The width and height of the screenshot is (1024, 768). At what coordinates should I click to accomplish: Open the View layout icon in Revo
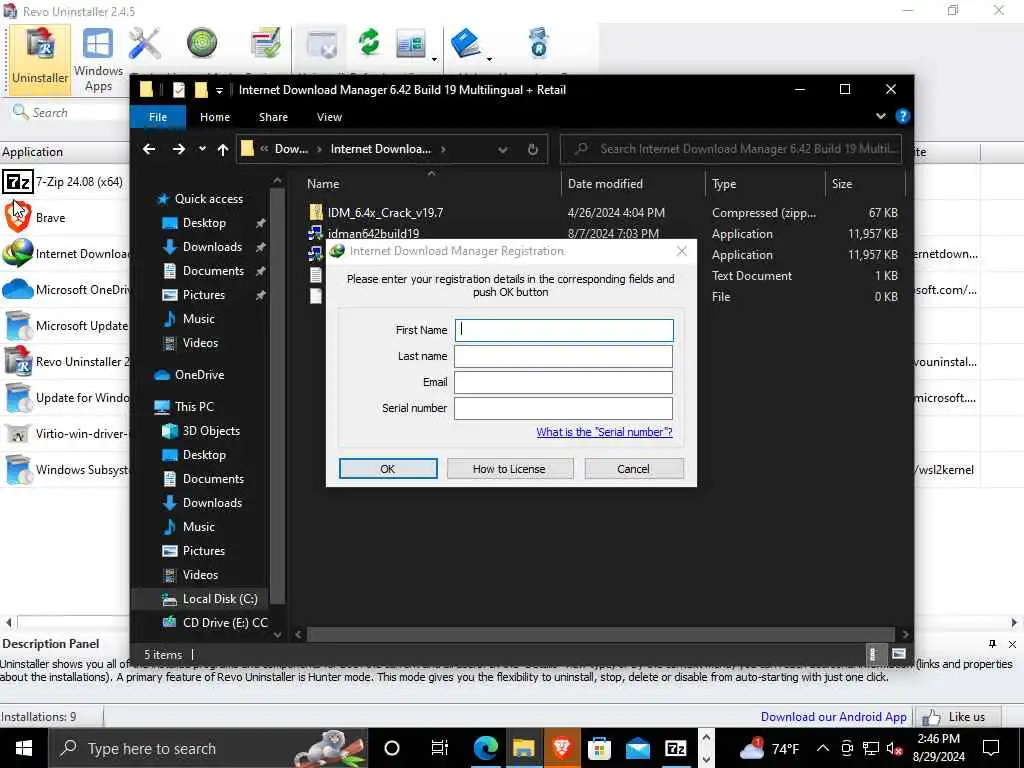(411, 44)
